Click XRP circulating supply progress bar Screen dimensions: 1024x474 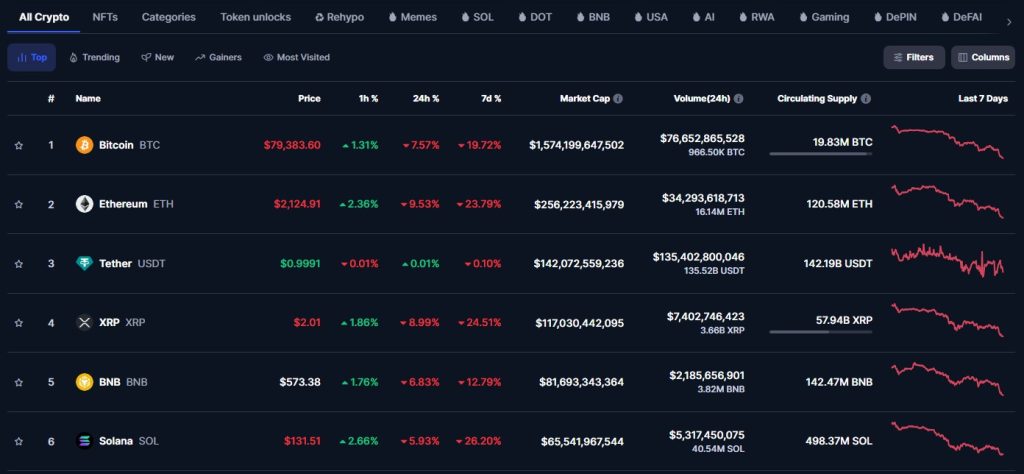point(821,332)
